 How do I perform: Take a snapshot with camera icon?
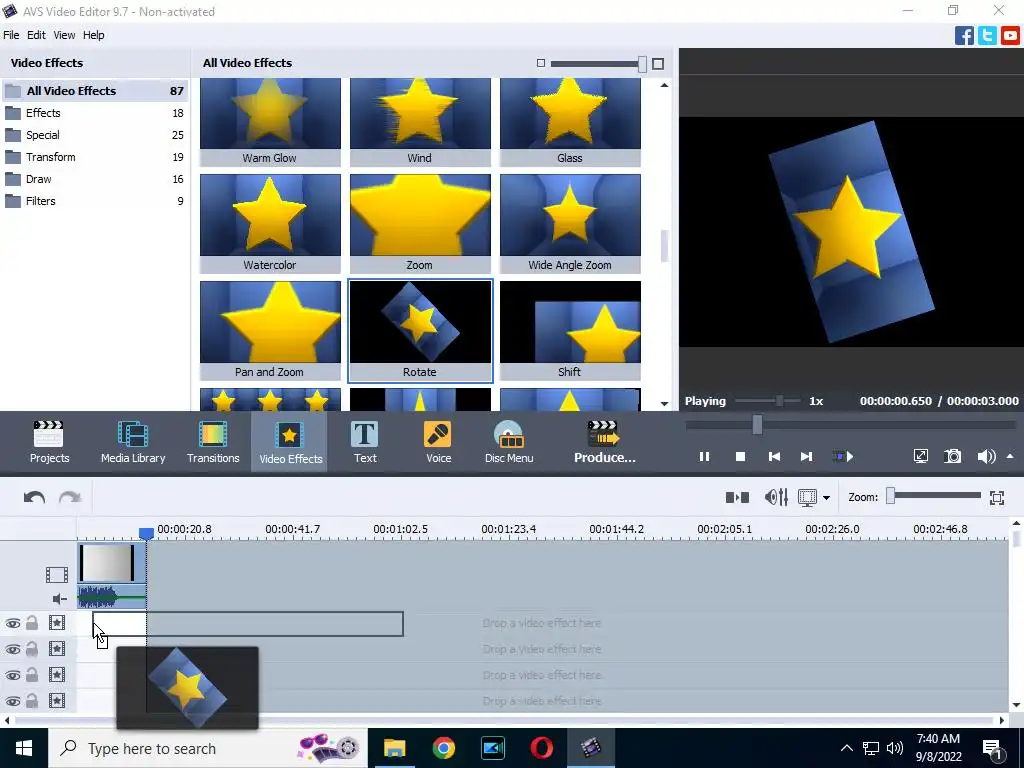[x=953, y=456]
